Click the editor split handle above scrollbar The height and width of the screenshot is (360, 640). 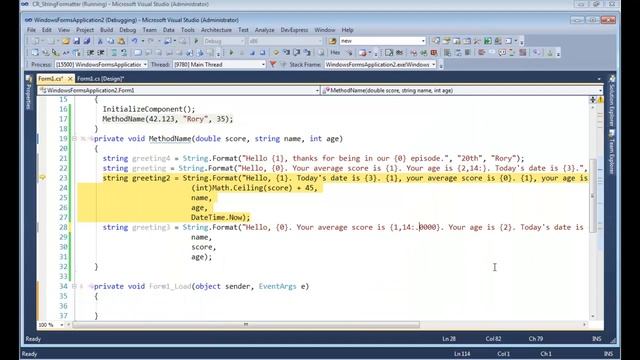593,100
